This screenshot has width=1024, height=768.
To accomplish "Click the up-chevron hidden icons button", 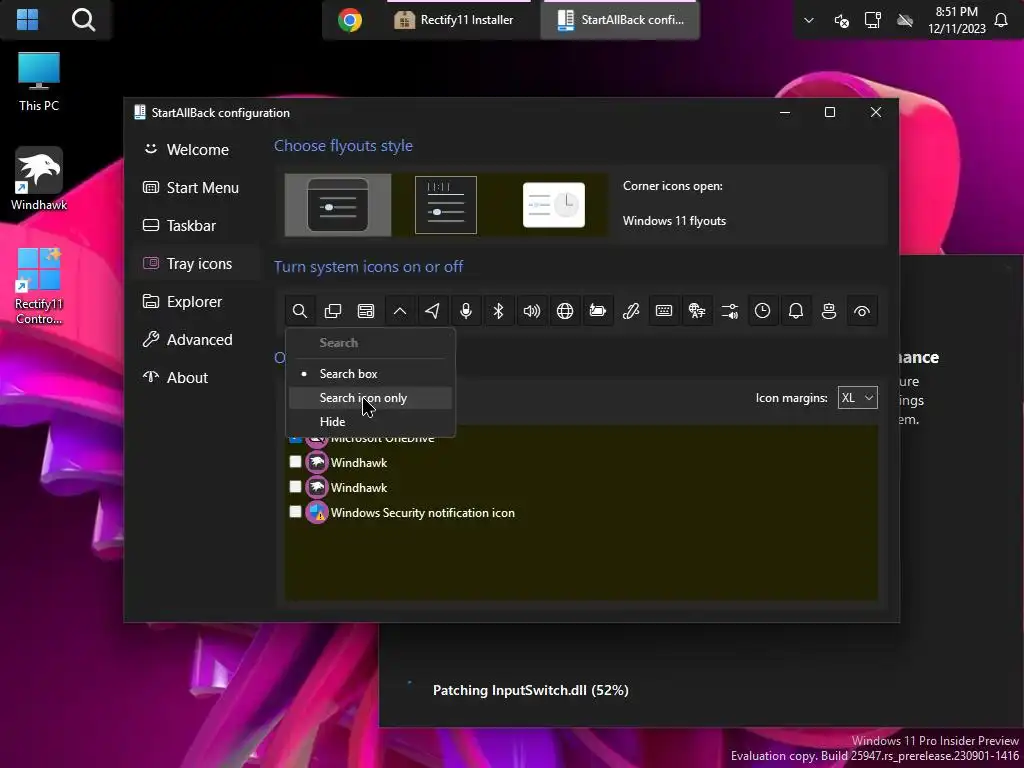I will (x=400, y=311).
